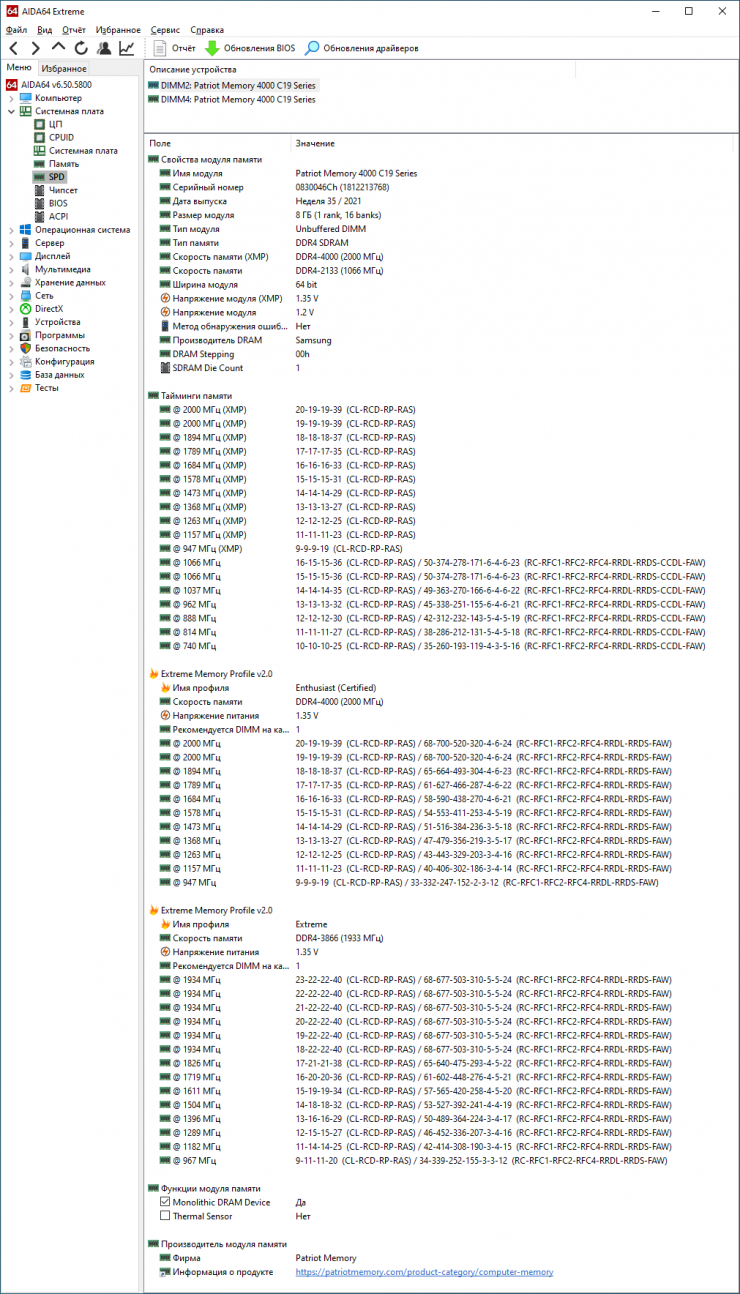This screenshot has height=1294, width=740.
Task: Click Имя профиля Extreme row
Action: coord(441,925)
